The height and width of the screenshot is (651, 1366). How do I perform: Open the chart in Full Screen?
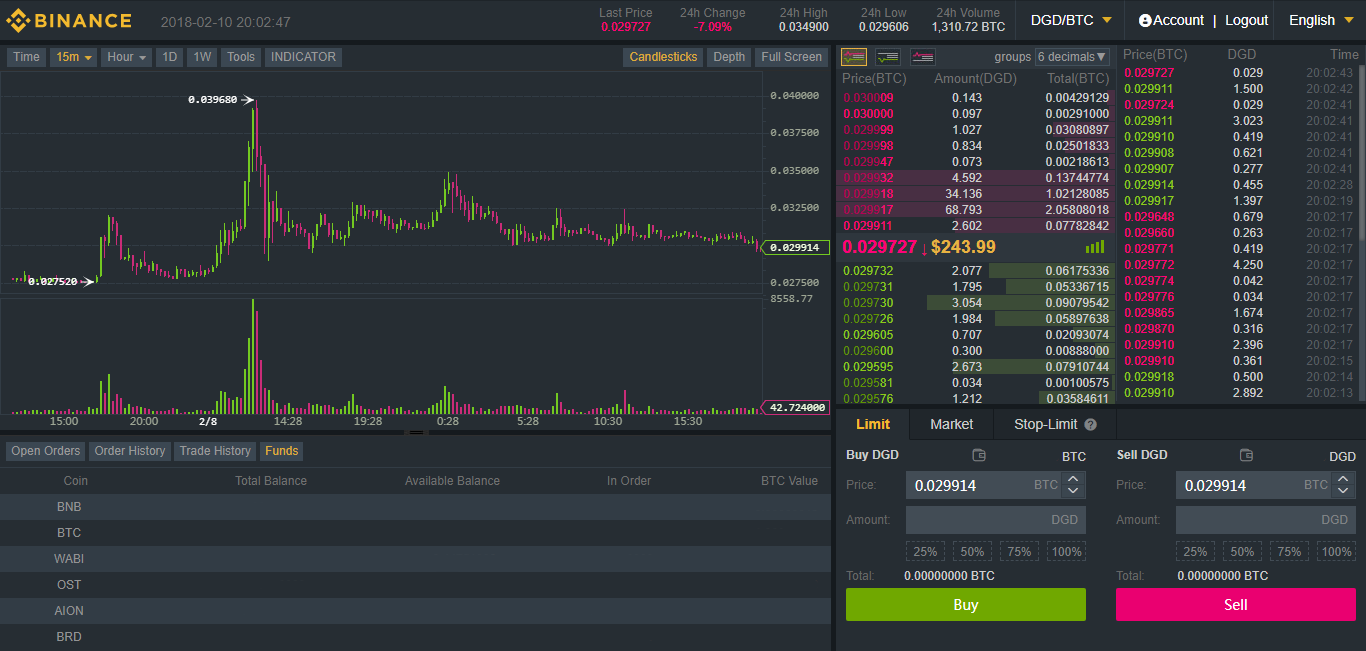pos(791,57)
